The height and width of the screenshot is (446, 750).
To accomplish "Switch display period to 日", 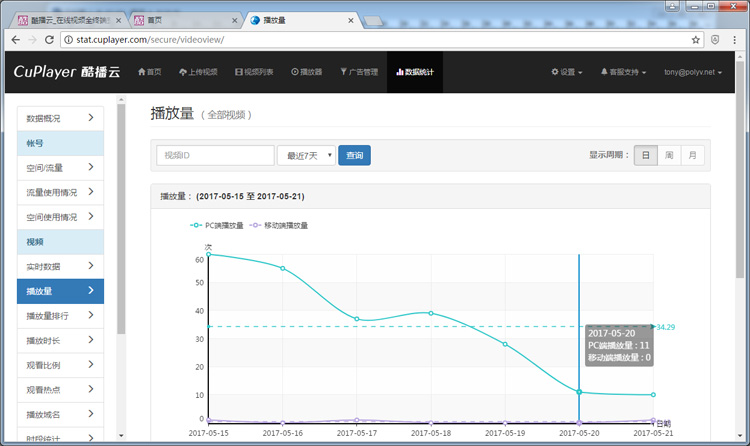I will tap(645, 155).
